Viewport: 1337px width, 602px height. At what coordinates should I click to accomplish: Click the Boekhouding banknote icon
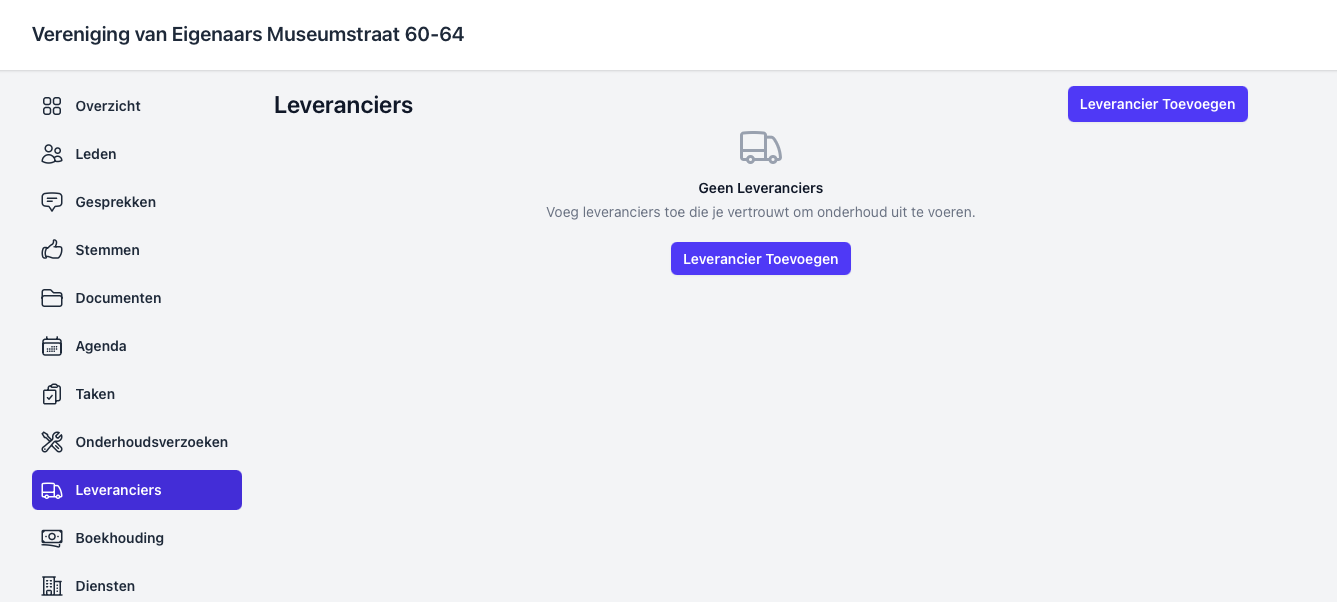[x=52, y=538]
